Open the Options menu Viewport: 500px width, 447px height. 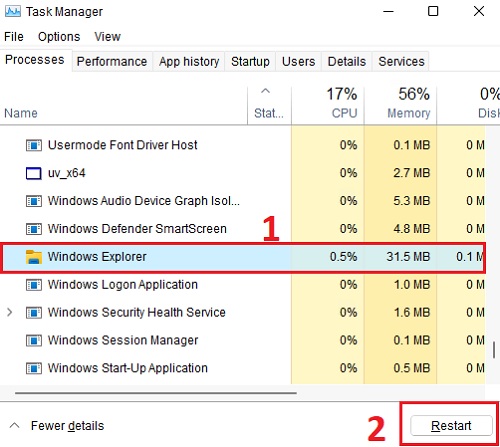59,37
